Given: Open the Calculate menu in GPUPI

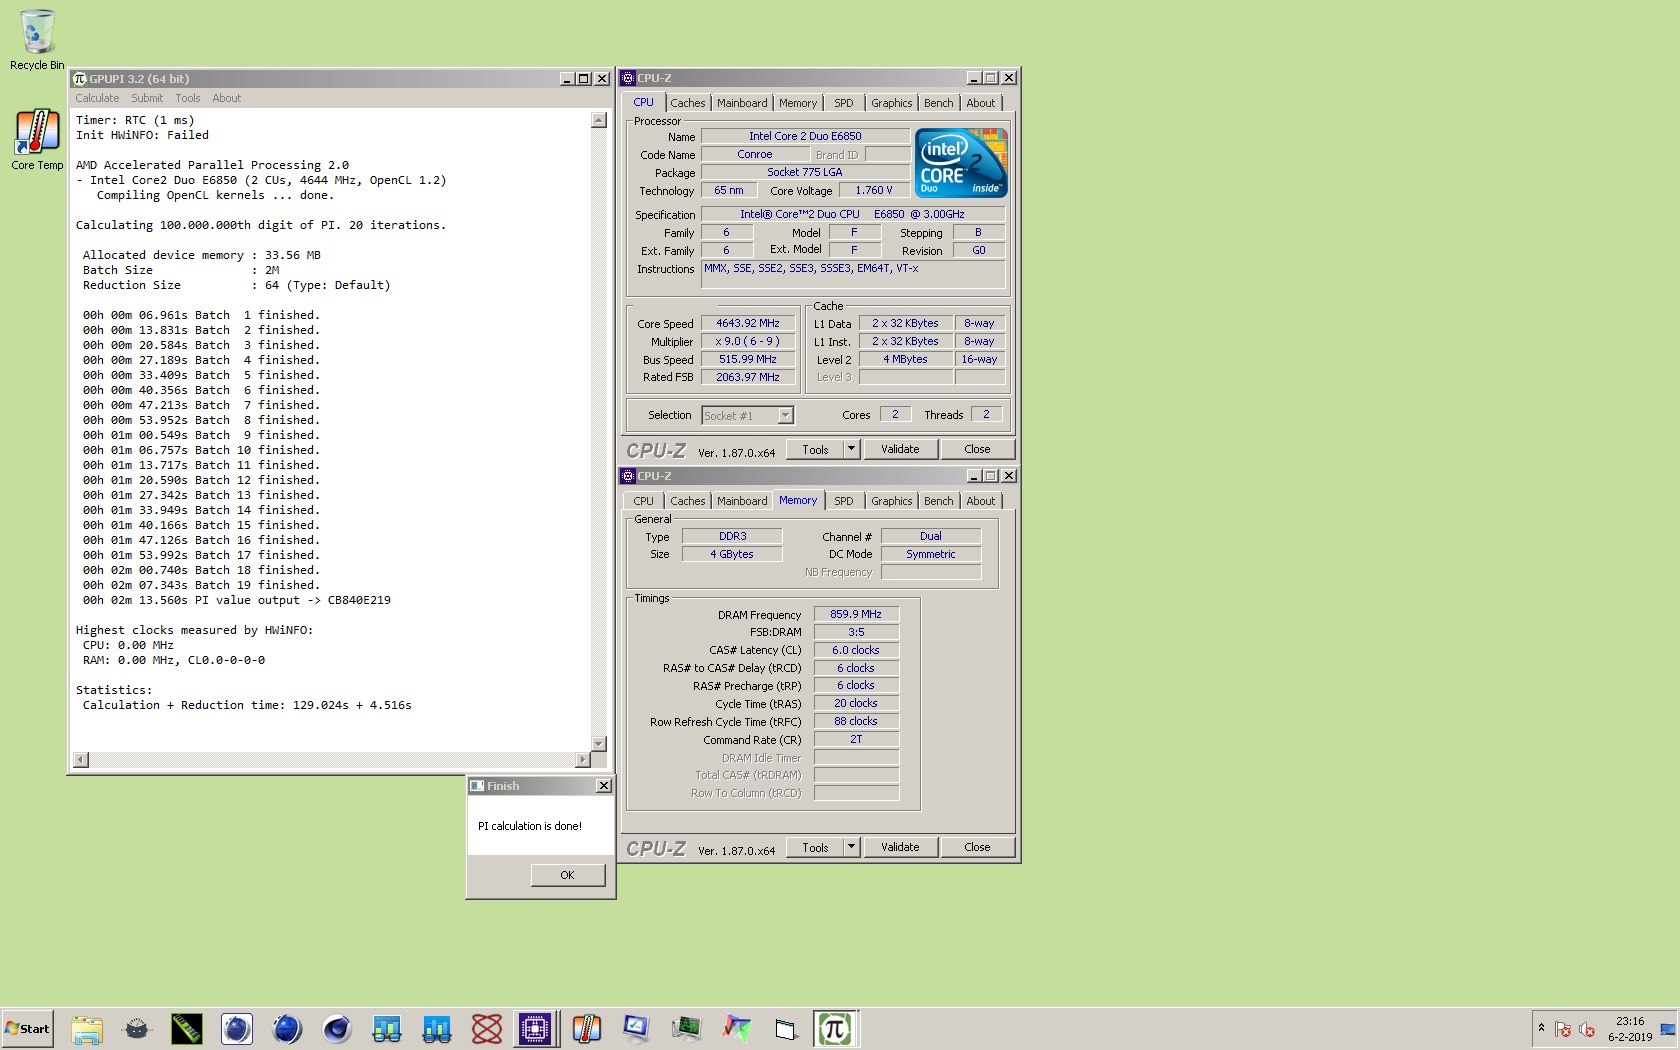Looking at the screenshot, I should point(97,98).
